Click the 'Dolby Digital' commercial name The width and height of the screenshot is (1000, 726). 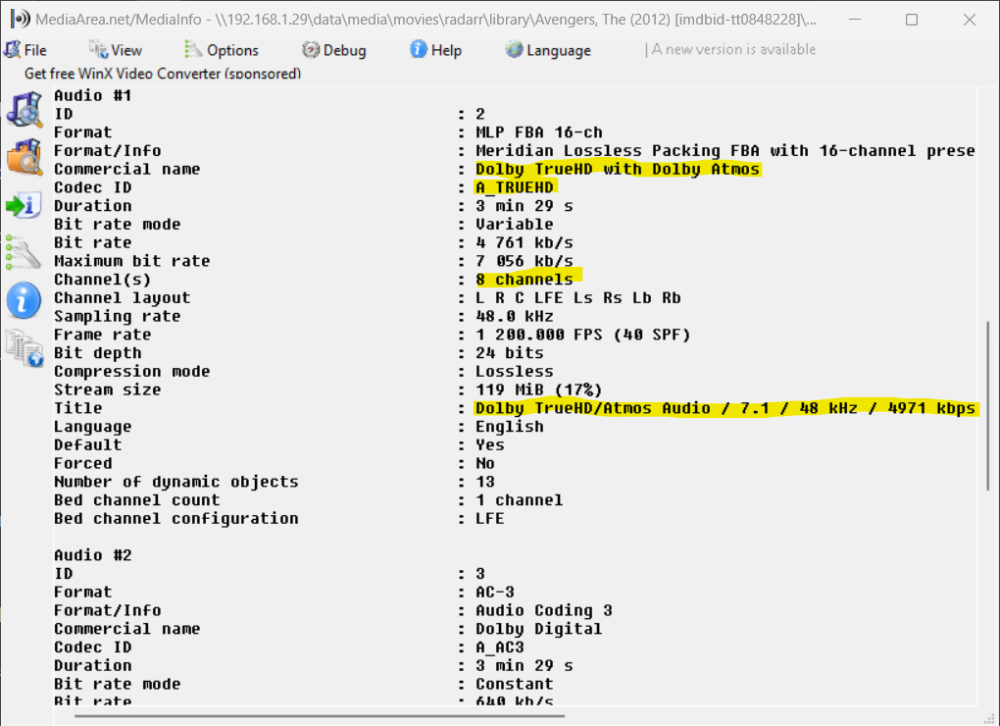point(539,629)
